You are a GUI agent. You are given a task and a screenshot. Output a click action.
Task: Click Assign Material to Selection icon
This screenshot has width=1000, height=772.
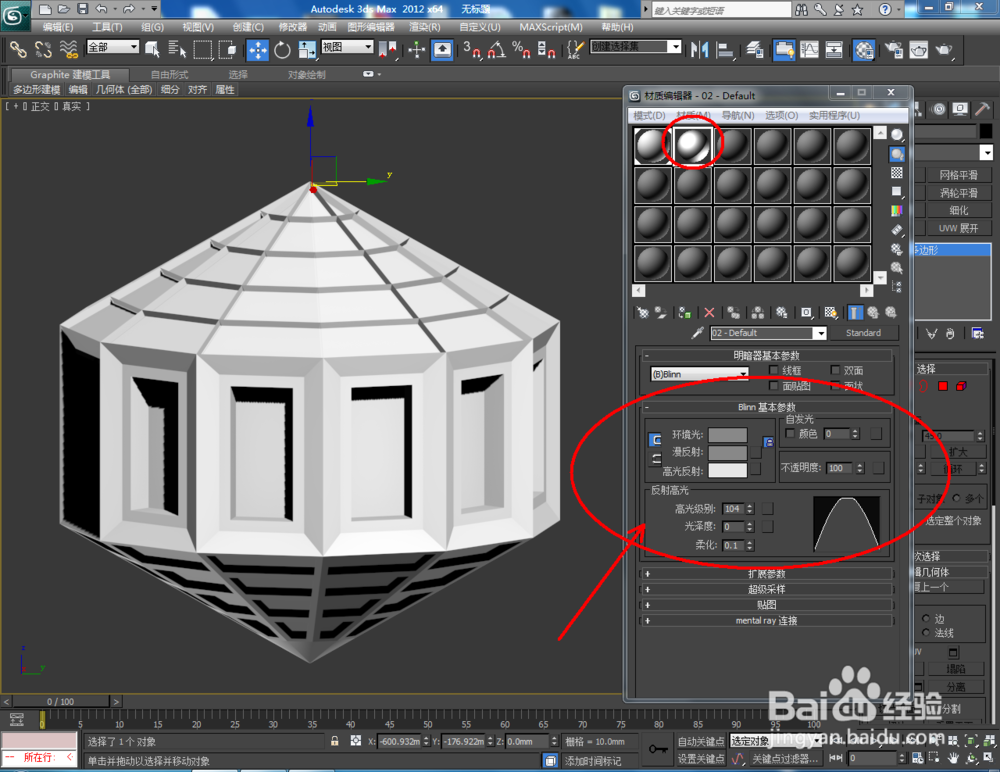pos(685,313)
